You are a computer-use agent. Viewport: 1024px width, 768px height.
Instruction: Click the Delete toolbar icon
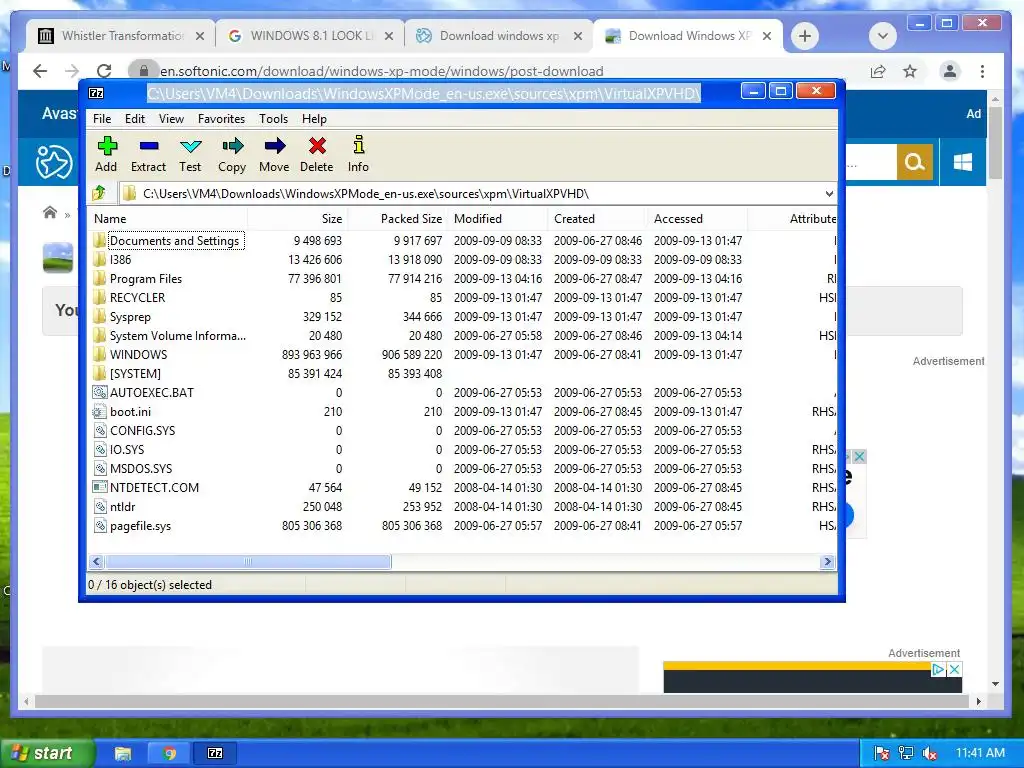[x=317, y=146]
